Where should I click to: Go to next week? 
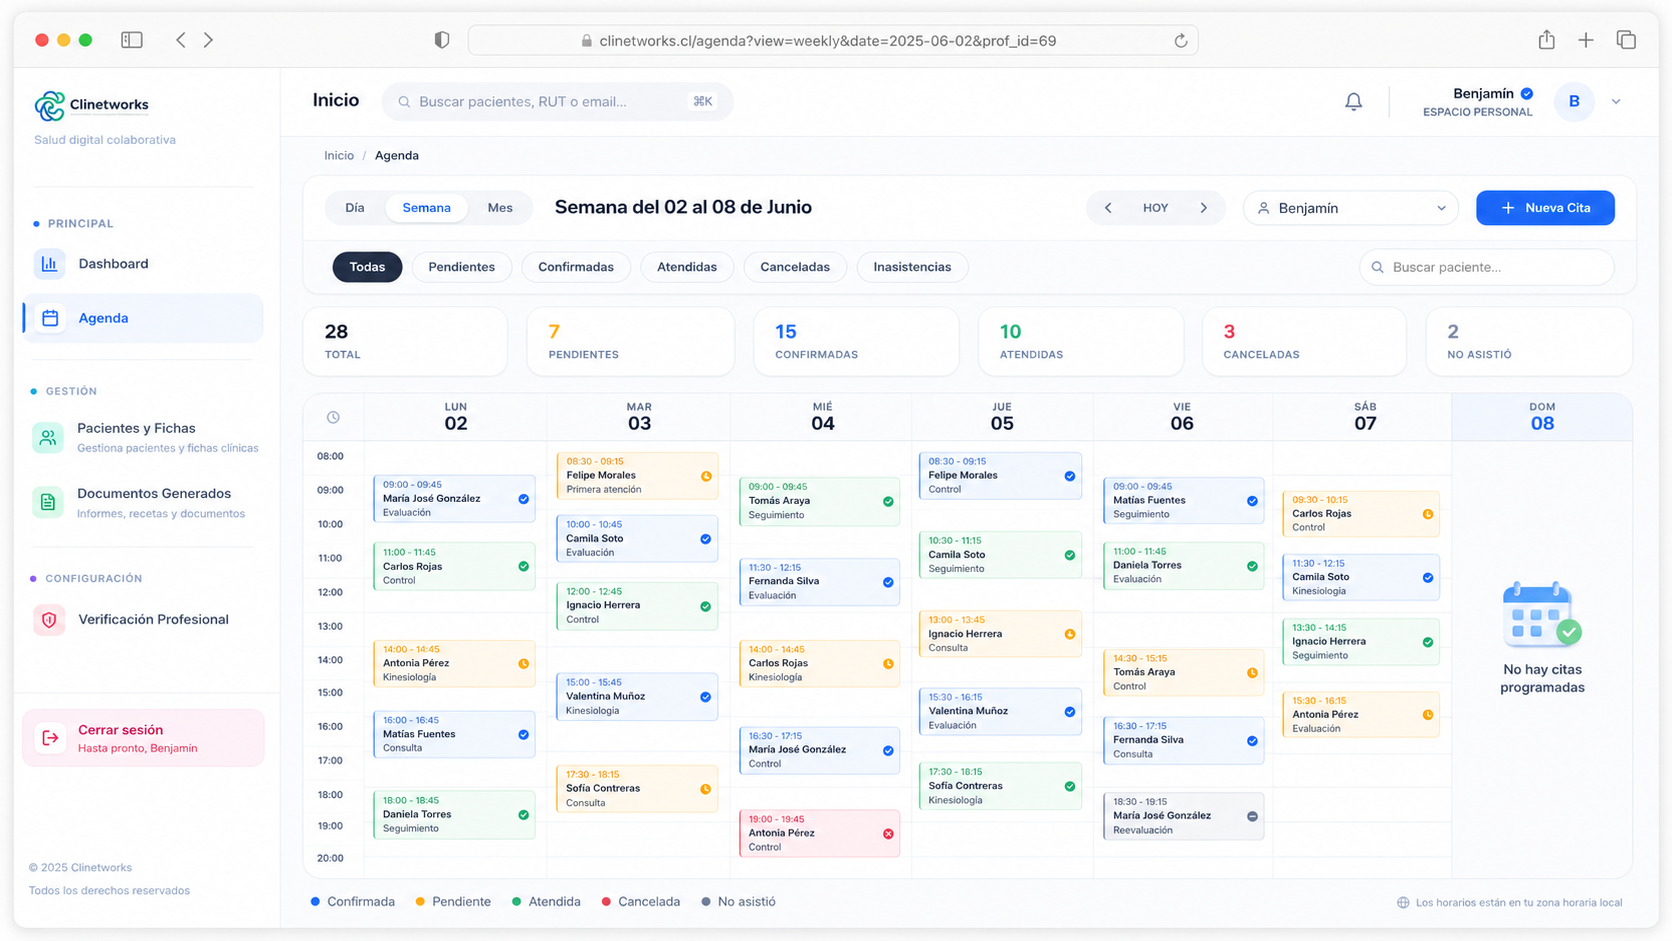(x=1204, y=208)
